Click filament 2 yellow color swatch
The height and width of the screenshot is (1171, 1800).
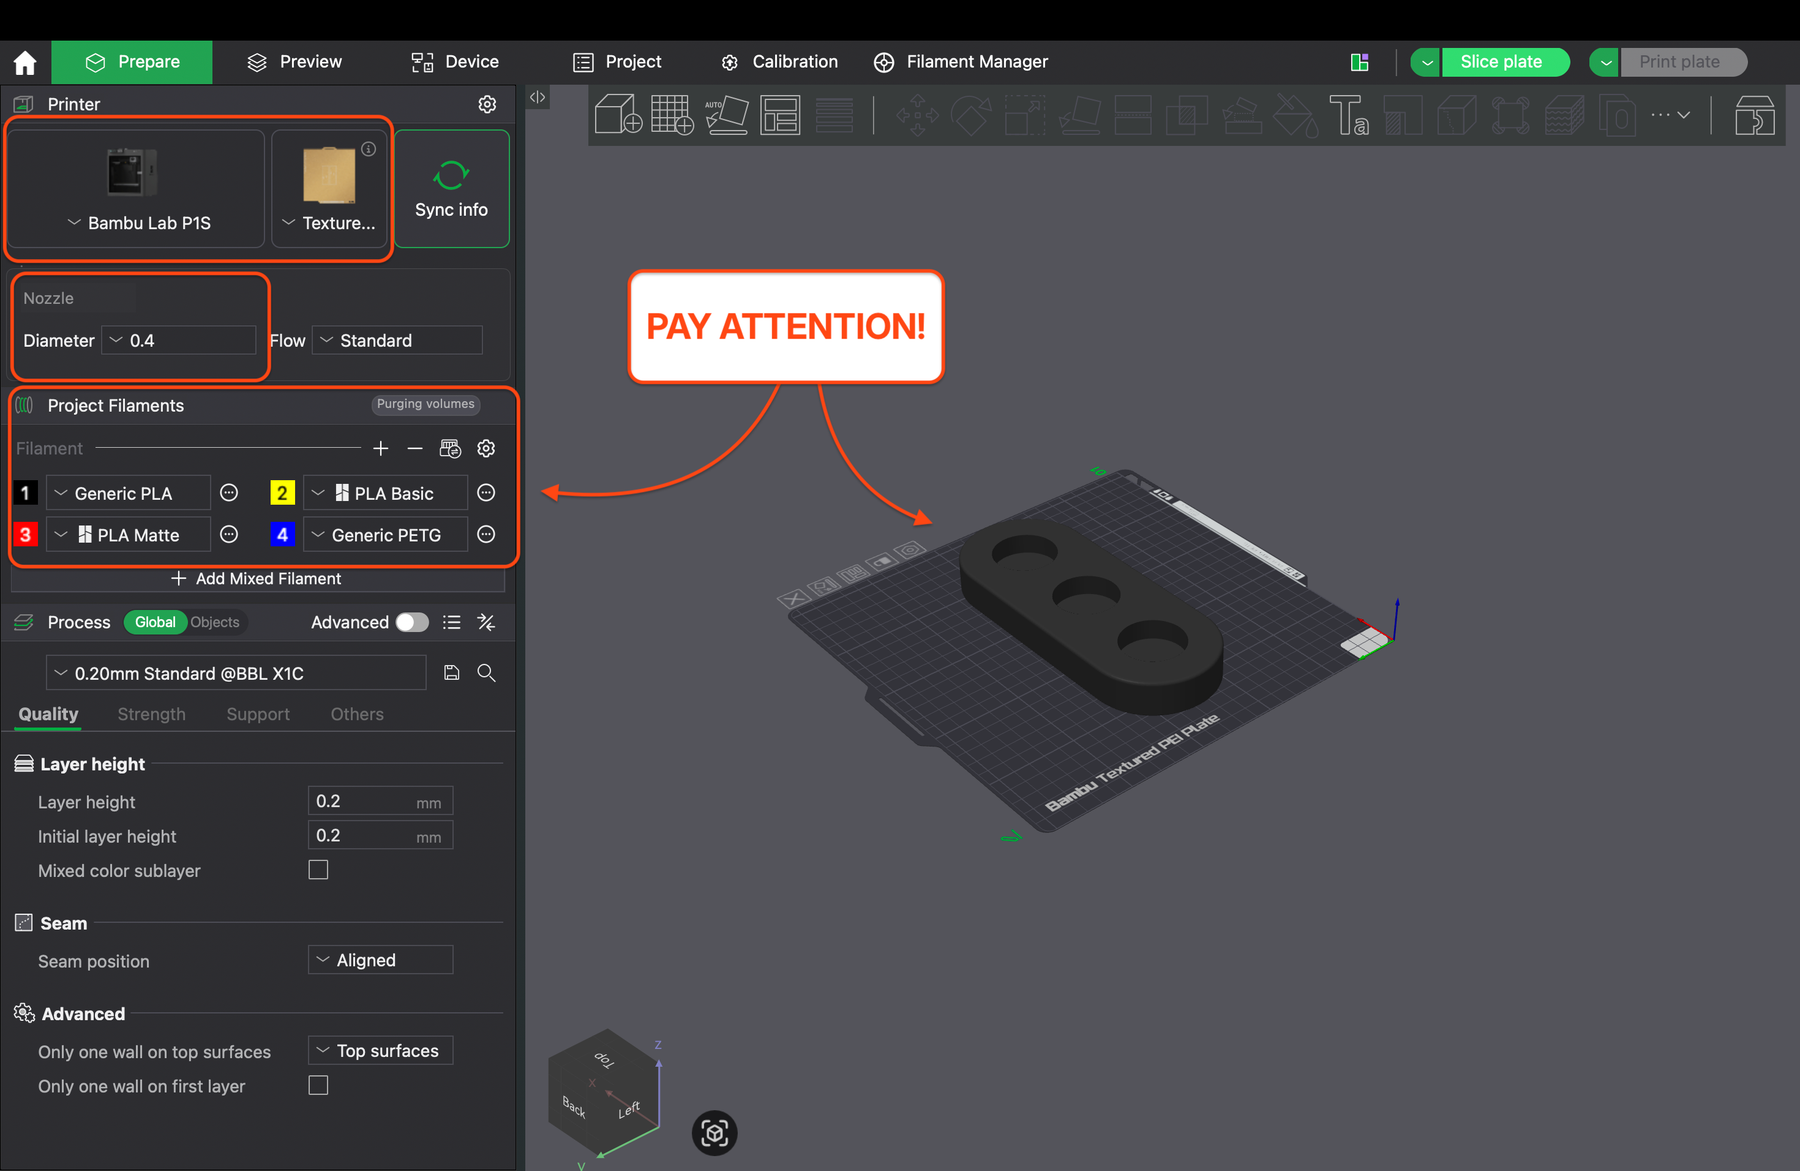coord(282,493)
